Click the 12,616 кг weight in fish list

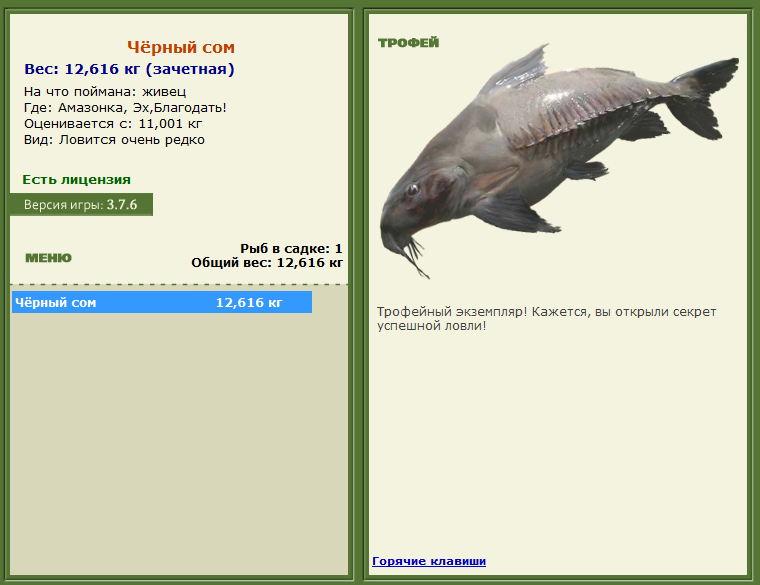[249, 303]
